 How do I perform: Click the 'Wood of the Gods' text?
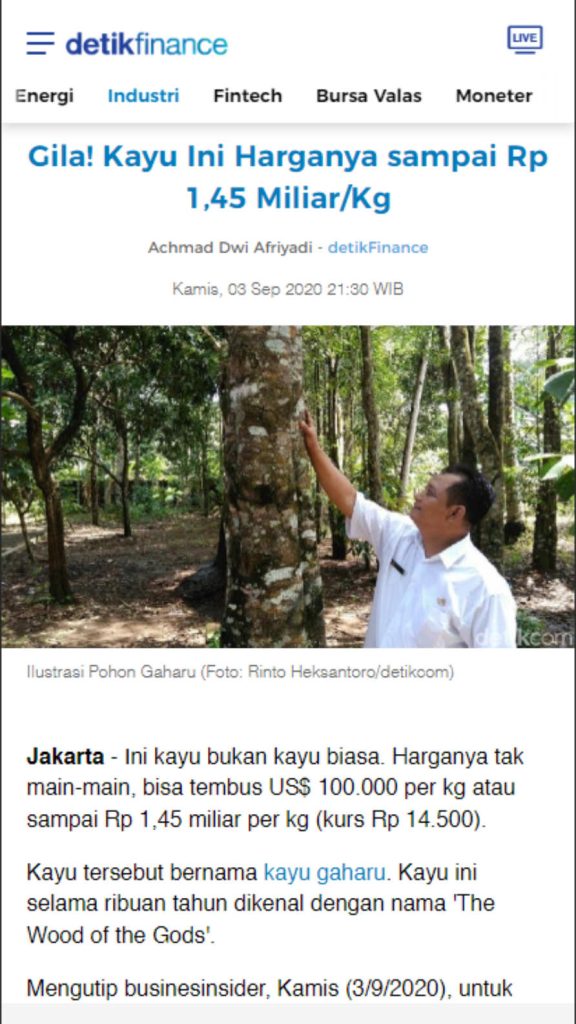pyautogui.click(x=121, y=935)
